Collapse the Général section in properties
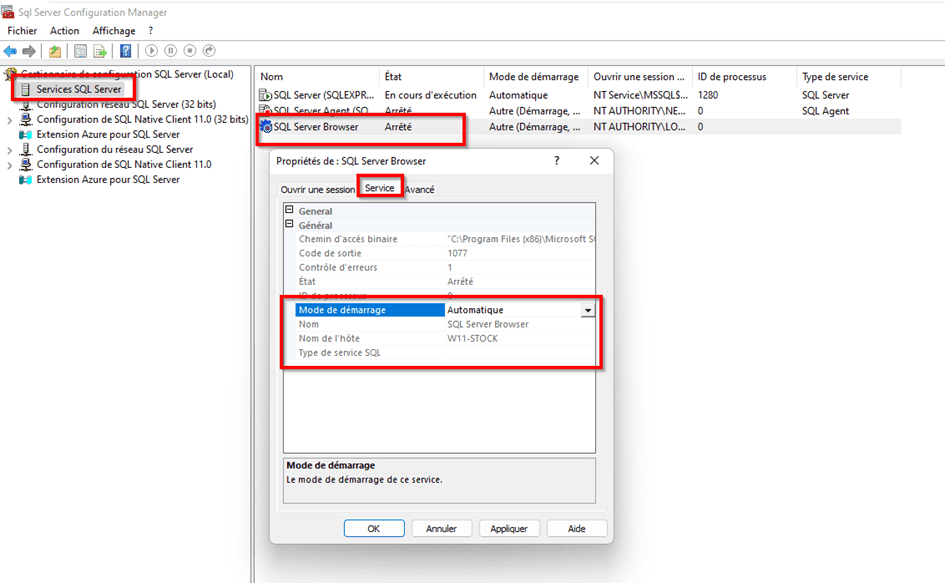 pos(289,224)
